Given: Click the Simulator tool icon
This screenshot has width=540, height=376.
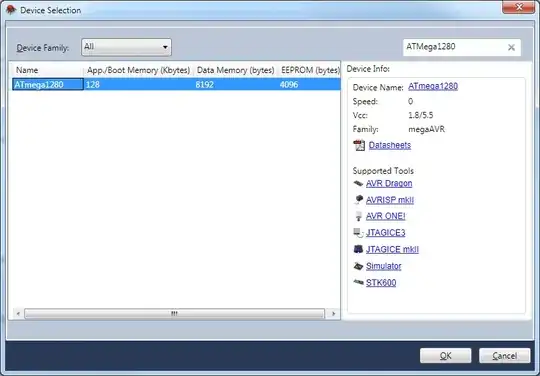Looking at the screenshot, I should tap(358, 266).
